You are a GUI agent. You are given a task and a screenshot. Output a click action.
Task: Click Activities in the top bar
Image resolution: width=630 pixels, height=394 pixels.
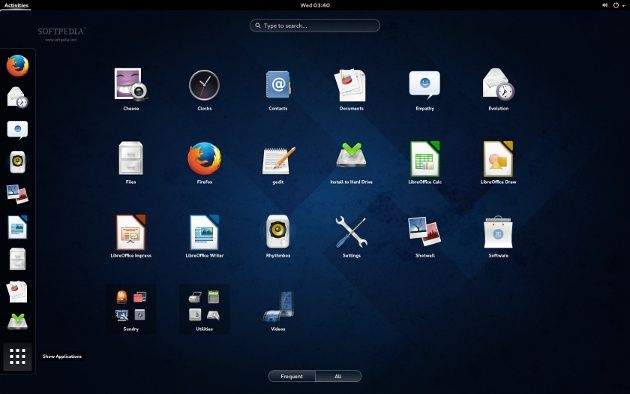[16, 5]
